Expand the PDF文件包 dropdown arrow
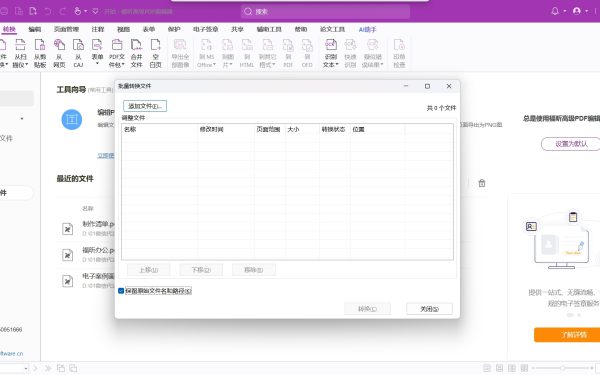The width and height of the screenshot is (600, 375). (x=123, y=65)
